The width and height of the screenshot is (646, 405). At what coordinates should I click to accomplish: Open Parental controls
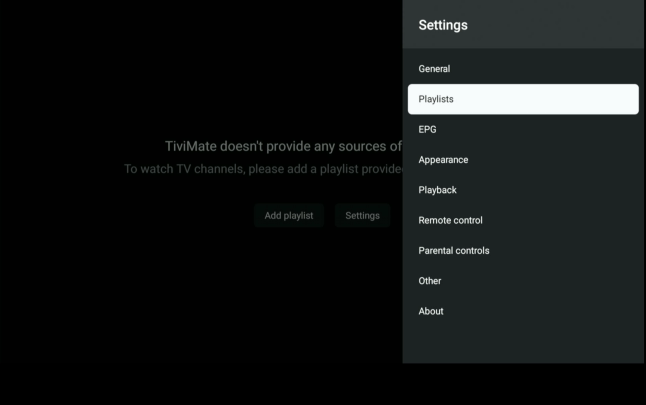tap(453, 251)
